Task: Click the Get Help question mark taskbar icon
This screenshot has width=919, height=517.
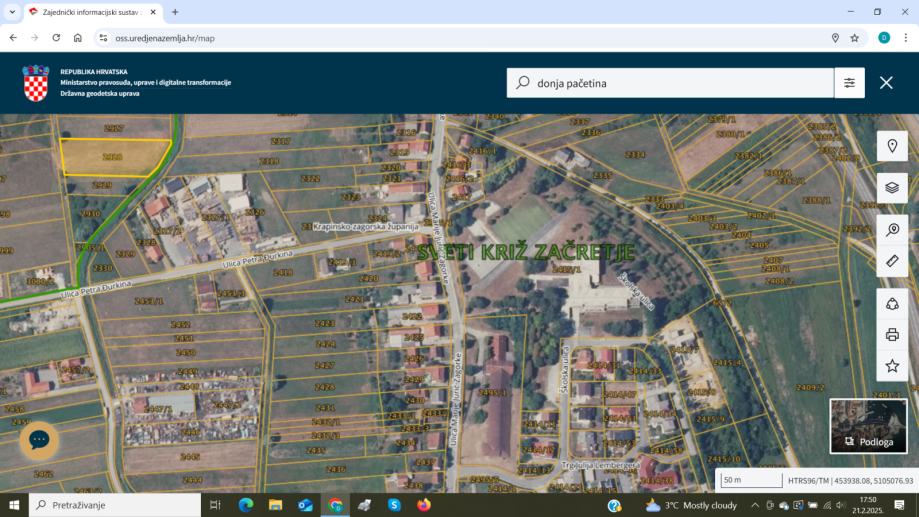Action: (x=614, y=505)
